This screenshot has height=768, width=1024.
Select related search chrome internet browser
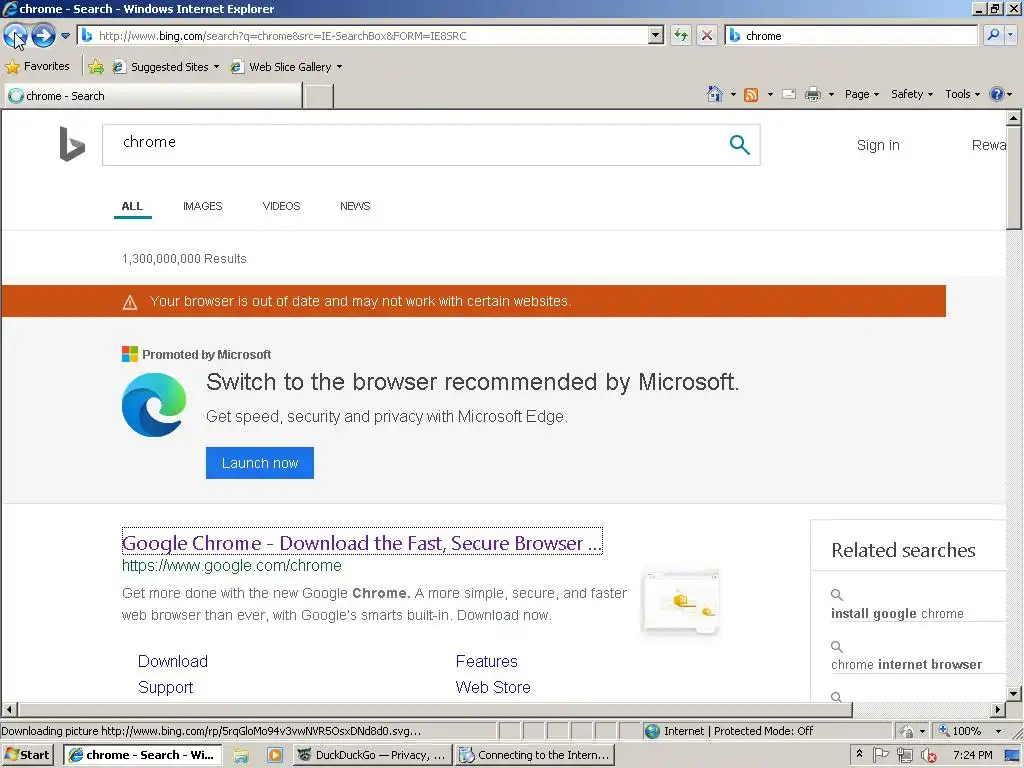tap(906, 664)
